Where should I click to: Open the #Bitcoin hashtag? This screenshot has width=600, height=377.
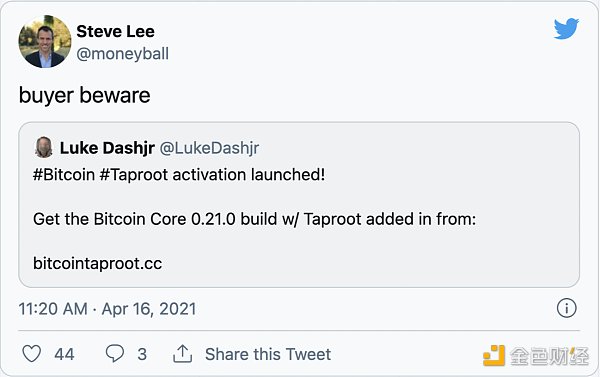pos(64,175)
